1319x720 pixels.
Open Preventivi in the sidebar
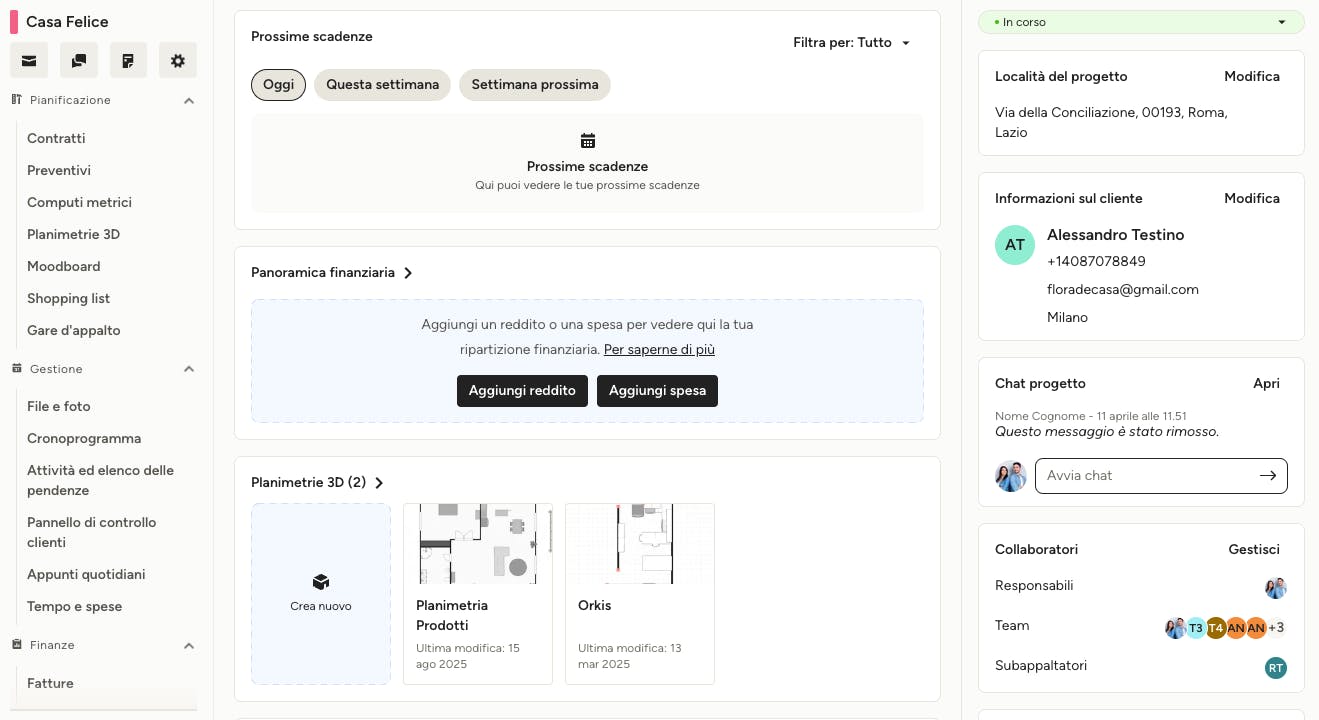[x=59, y=170]
